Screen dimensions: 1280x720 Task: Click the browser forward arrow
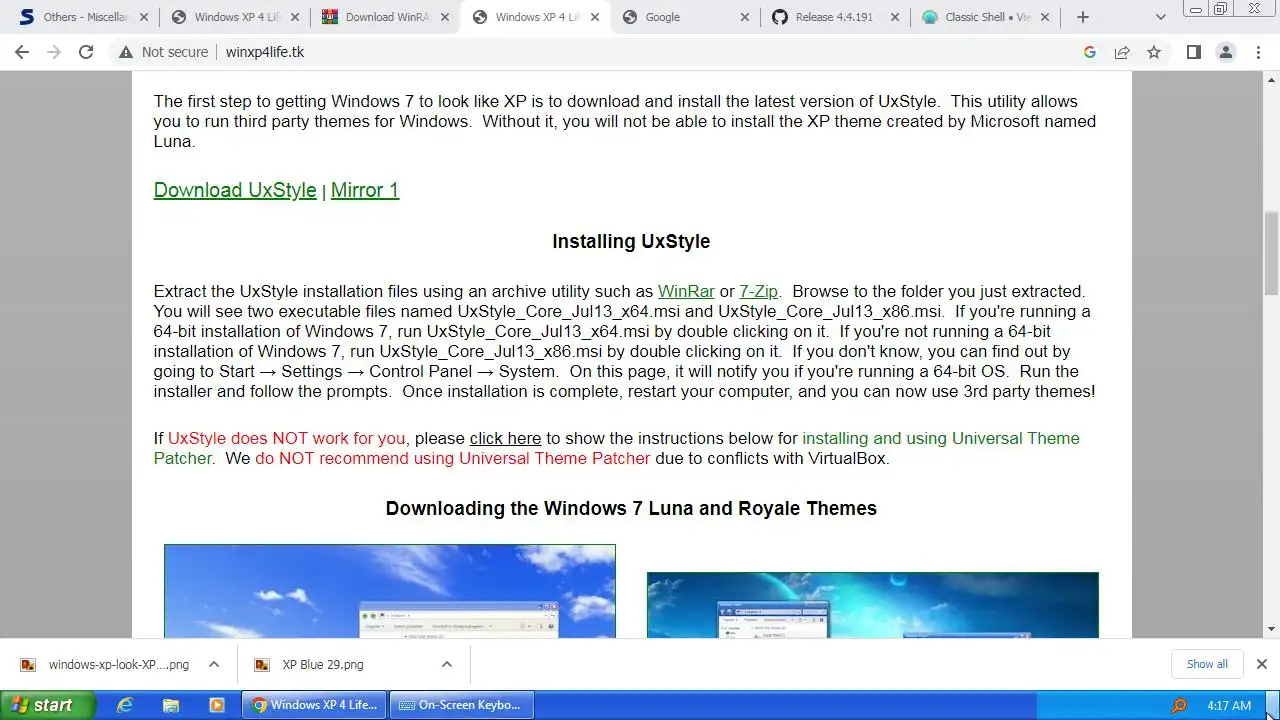point(54,52)
